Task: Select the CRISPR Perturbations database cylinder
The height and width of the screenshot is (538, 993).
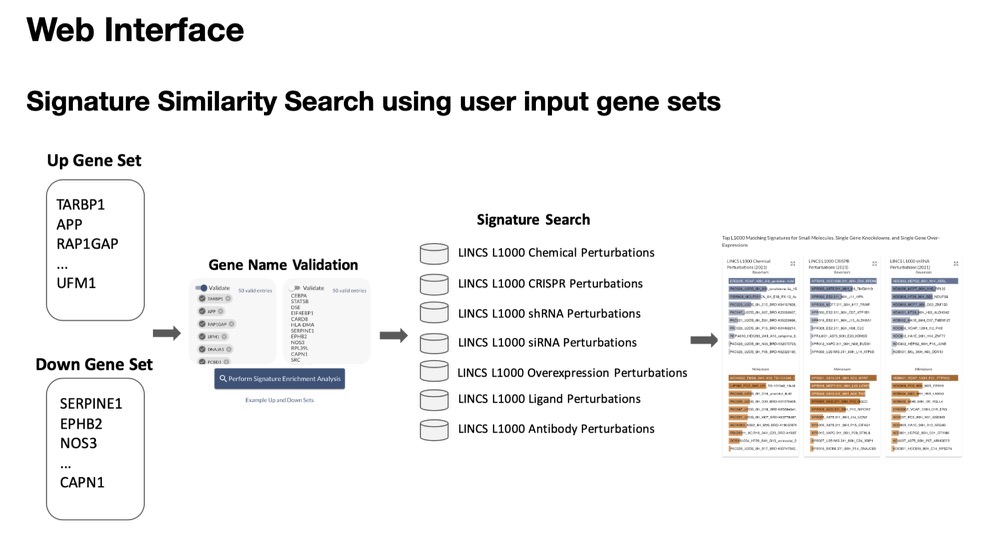Action: [x=434, y=284]
